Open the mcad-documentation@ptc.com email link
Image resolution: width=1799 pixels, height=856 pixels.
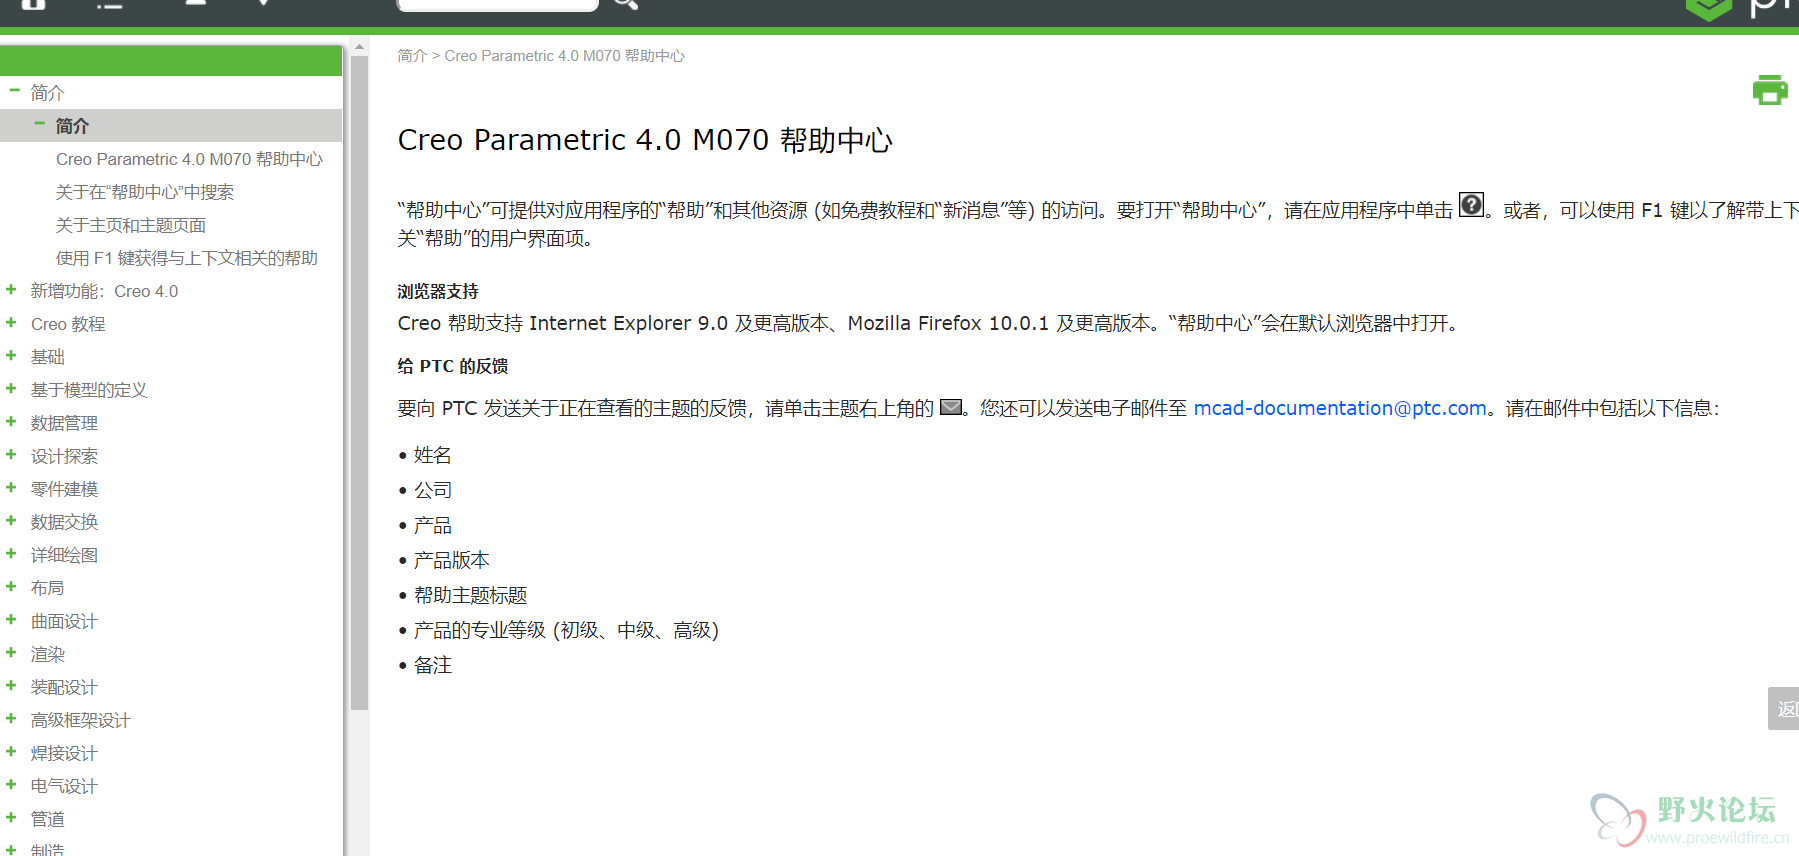1340,408
